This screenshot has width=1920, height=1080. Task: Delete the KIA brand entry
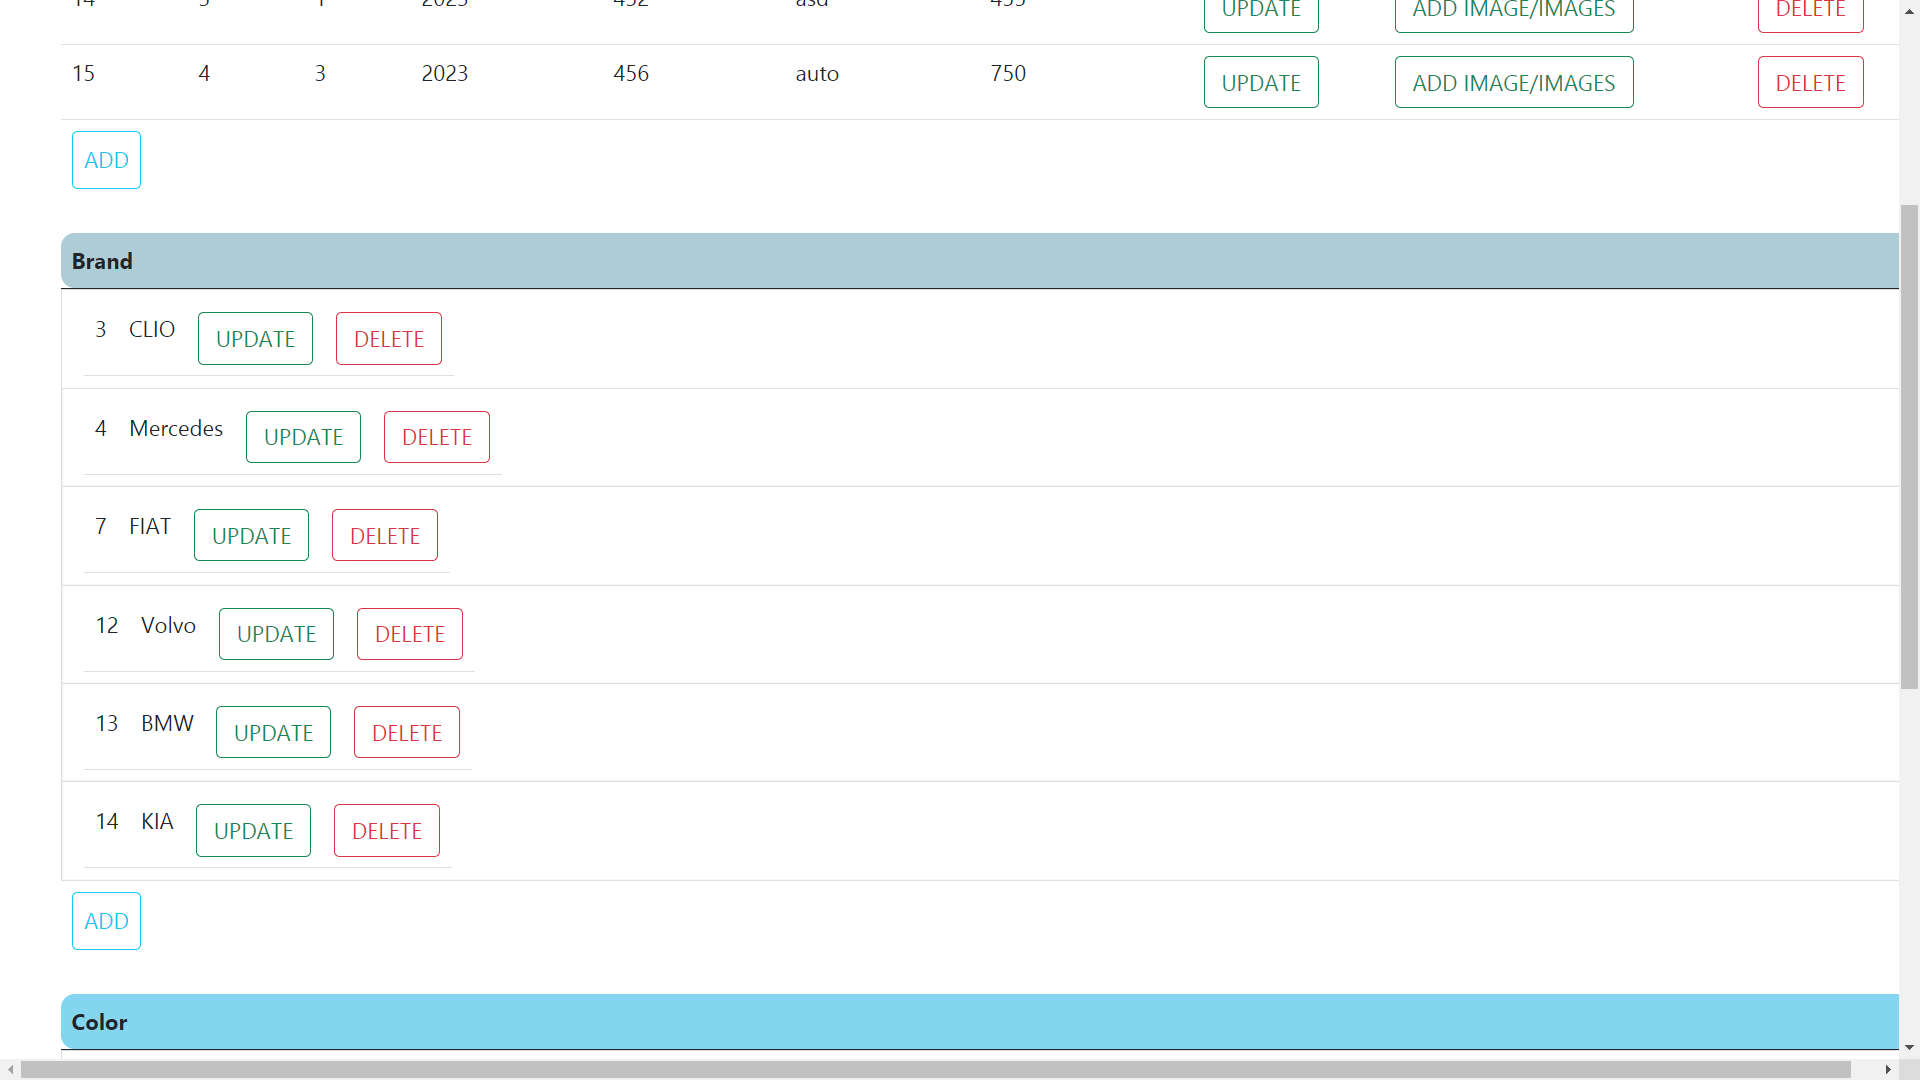[x=386, y=831]
